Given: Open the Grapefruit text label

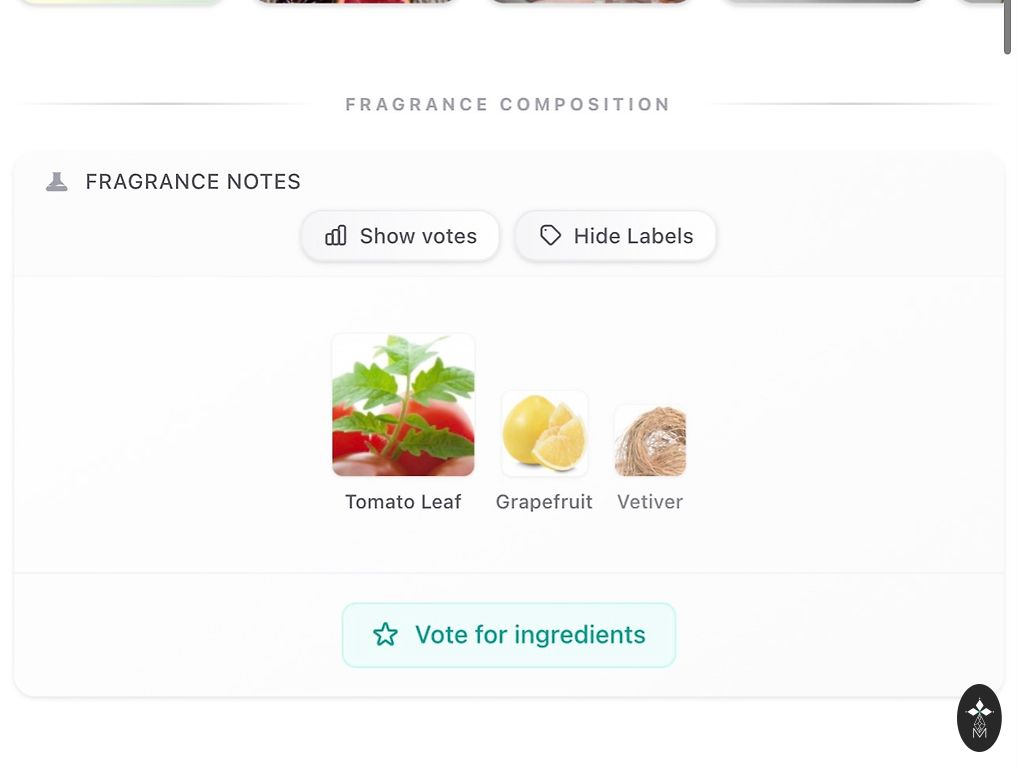Looking at the screenshot, I should click(544, 502).
